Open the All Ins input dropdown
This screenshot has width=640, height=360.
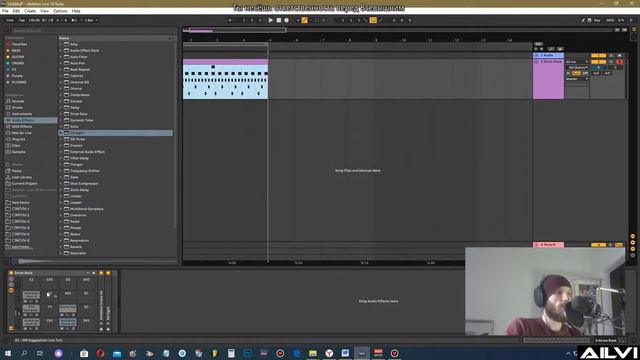click(577, 62)
